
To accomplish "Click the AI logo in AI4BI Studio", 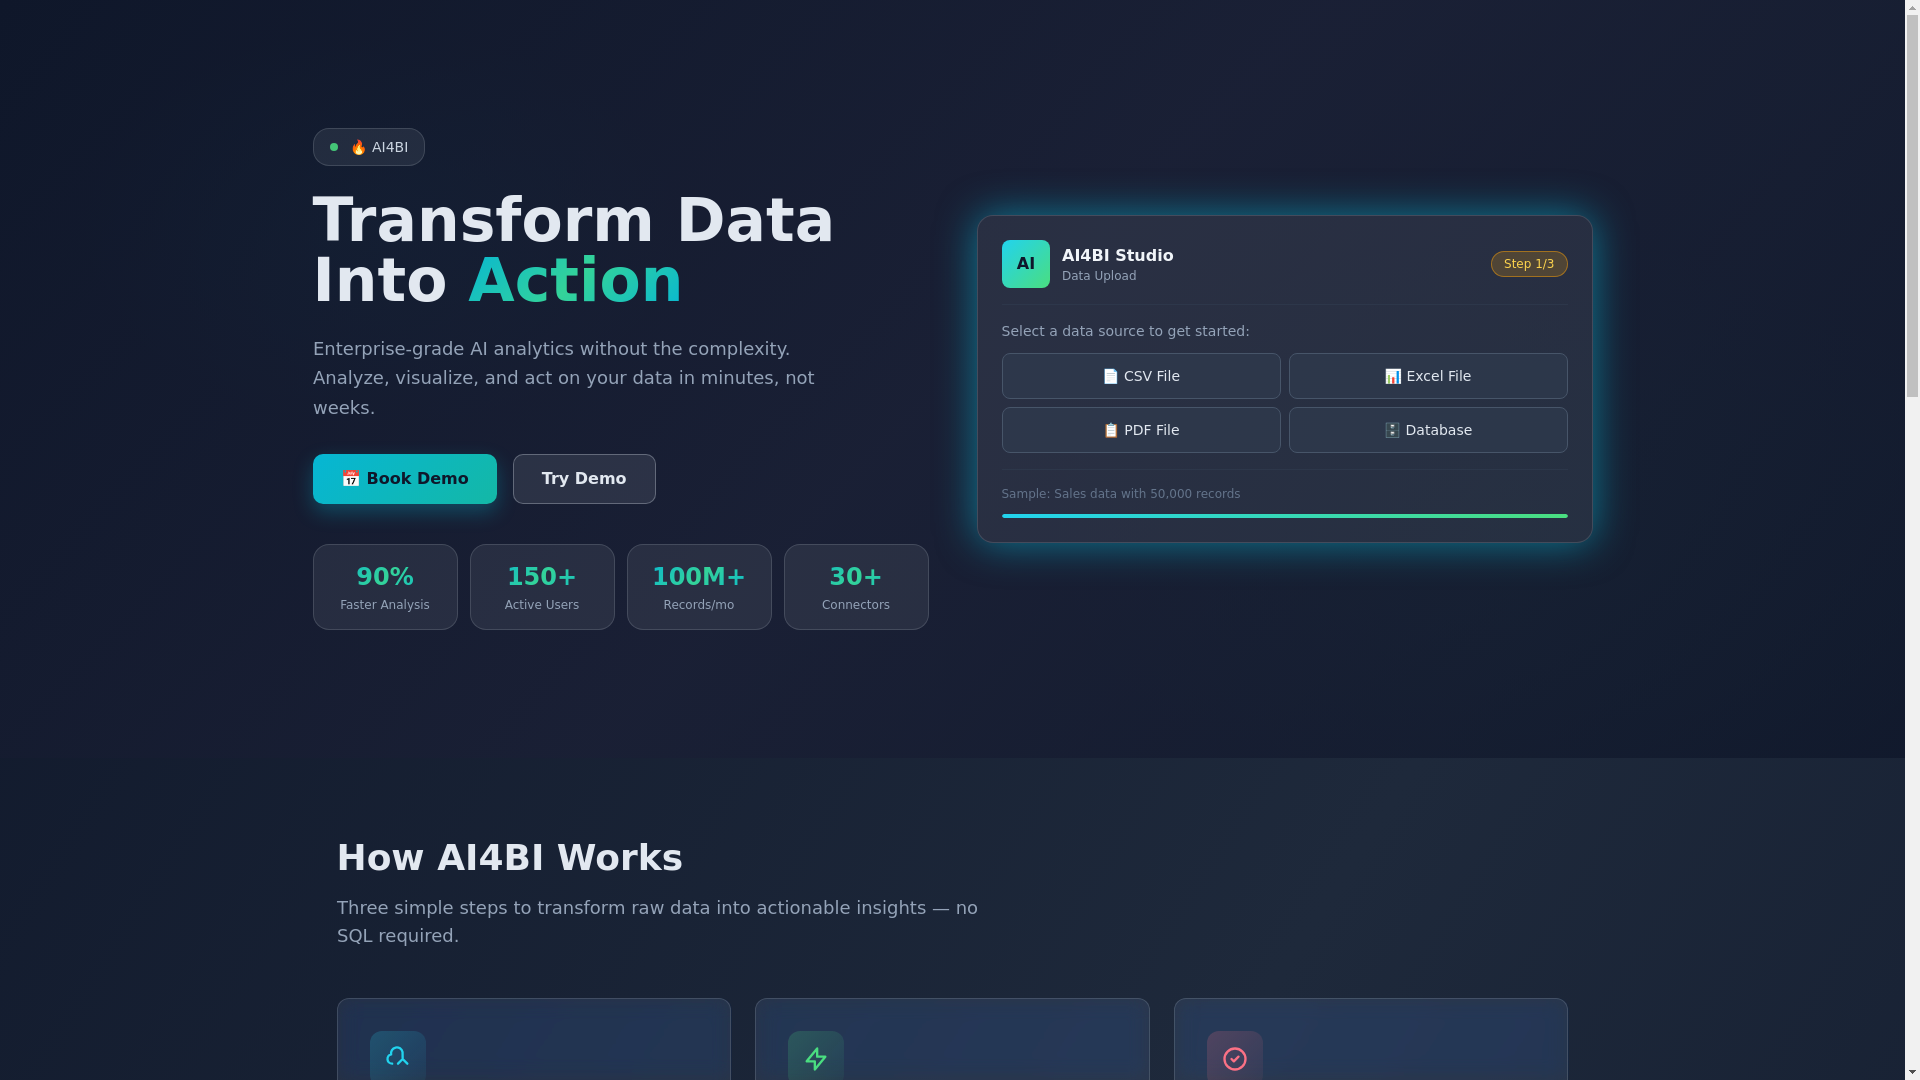I will [x=1025, y=264].
